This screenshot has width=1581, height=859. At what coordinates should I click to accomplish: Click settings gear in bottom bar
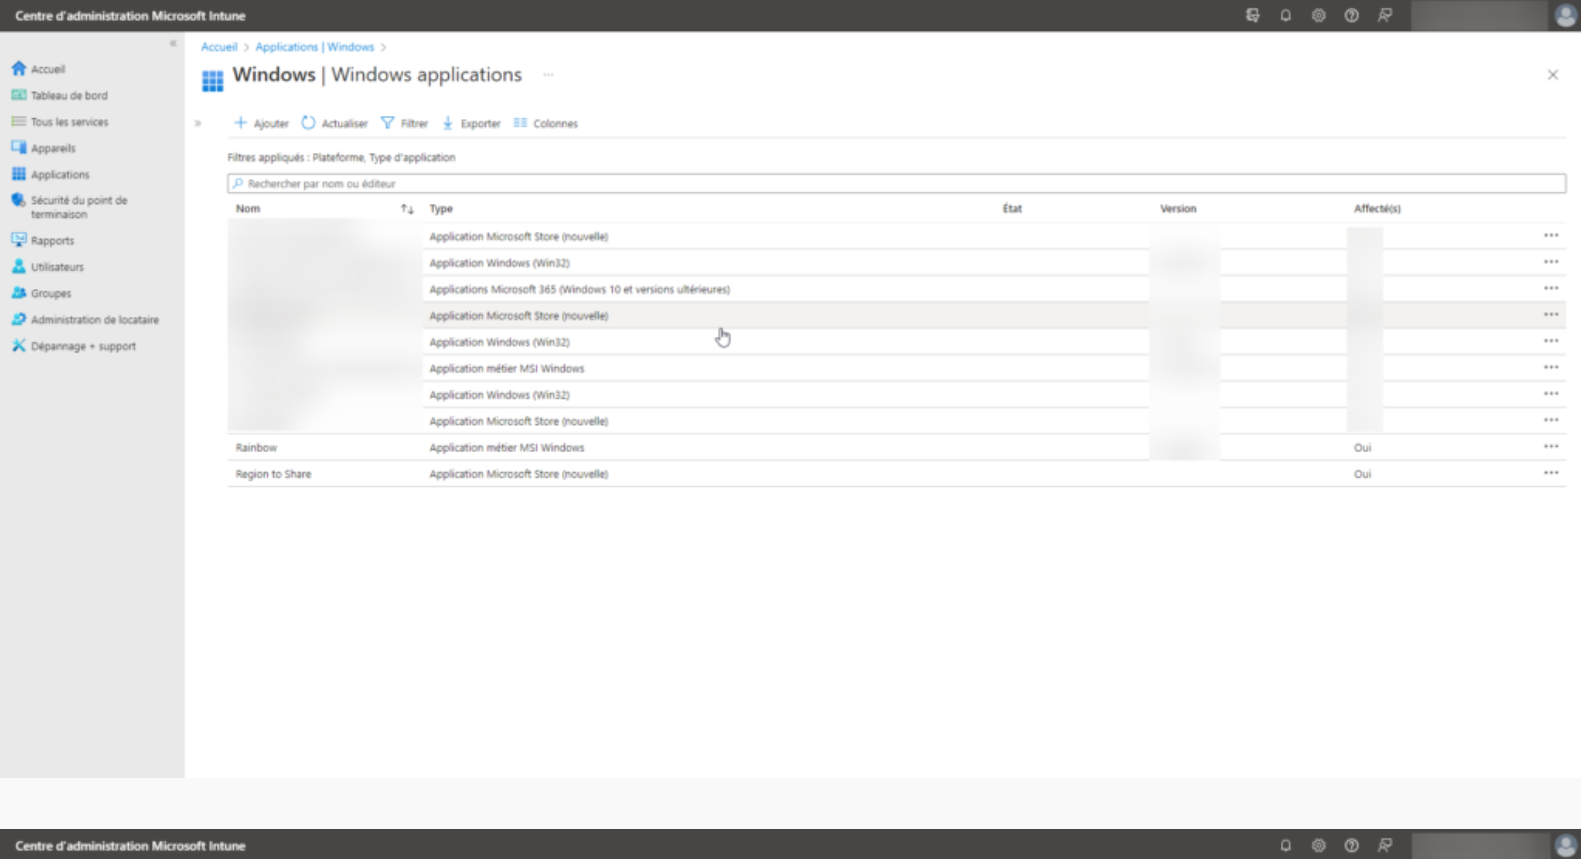(x=1319, y=846)
